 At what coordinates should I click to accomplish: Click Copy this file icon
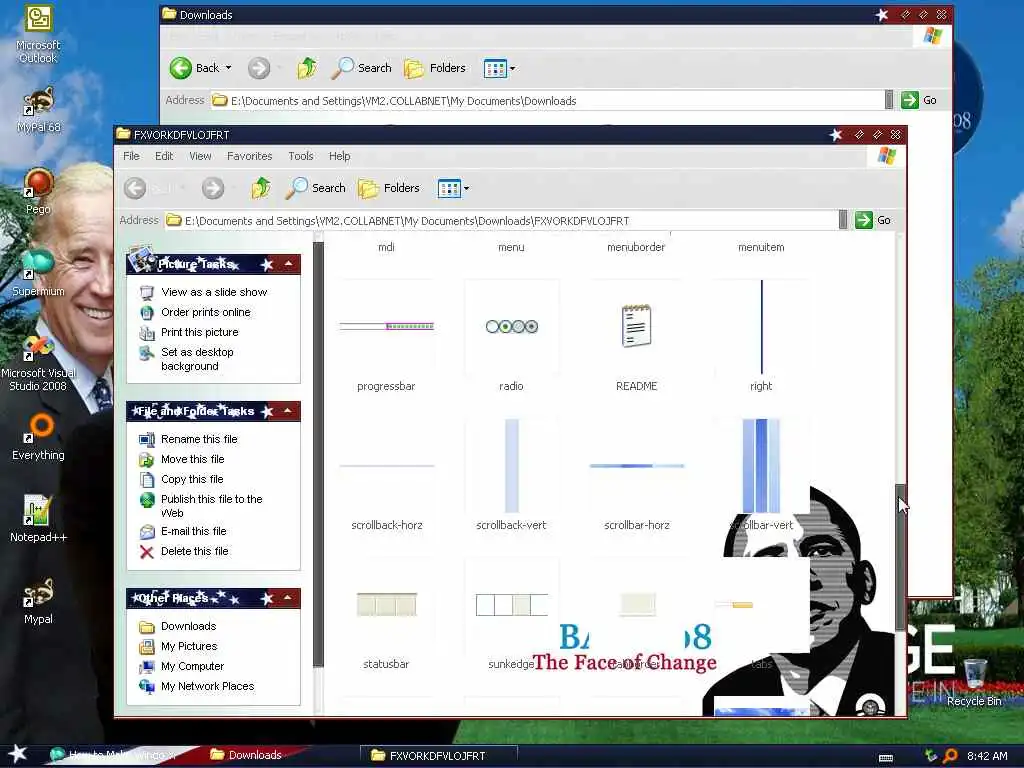tap(147, 479)
